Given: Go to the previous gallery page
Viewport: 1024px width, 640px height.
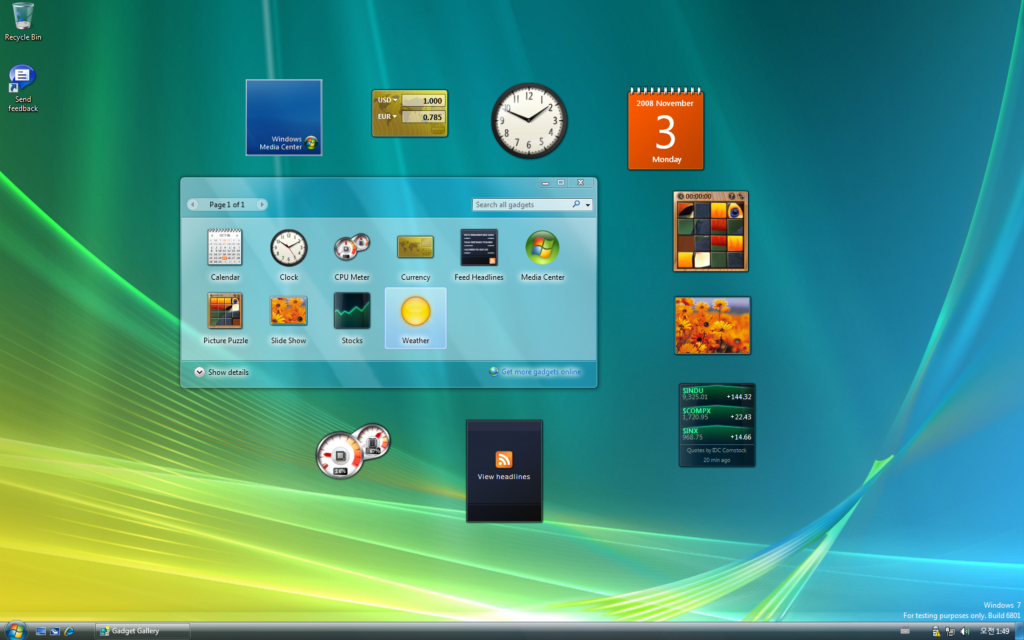Looking at the screenshot, I should 193,204.
